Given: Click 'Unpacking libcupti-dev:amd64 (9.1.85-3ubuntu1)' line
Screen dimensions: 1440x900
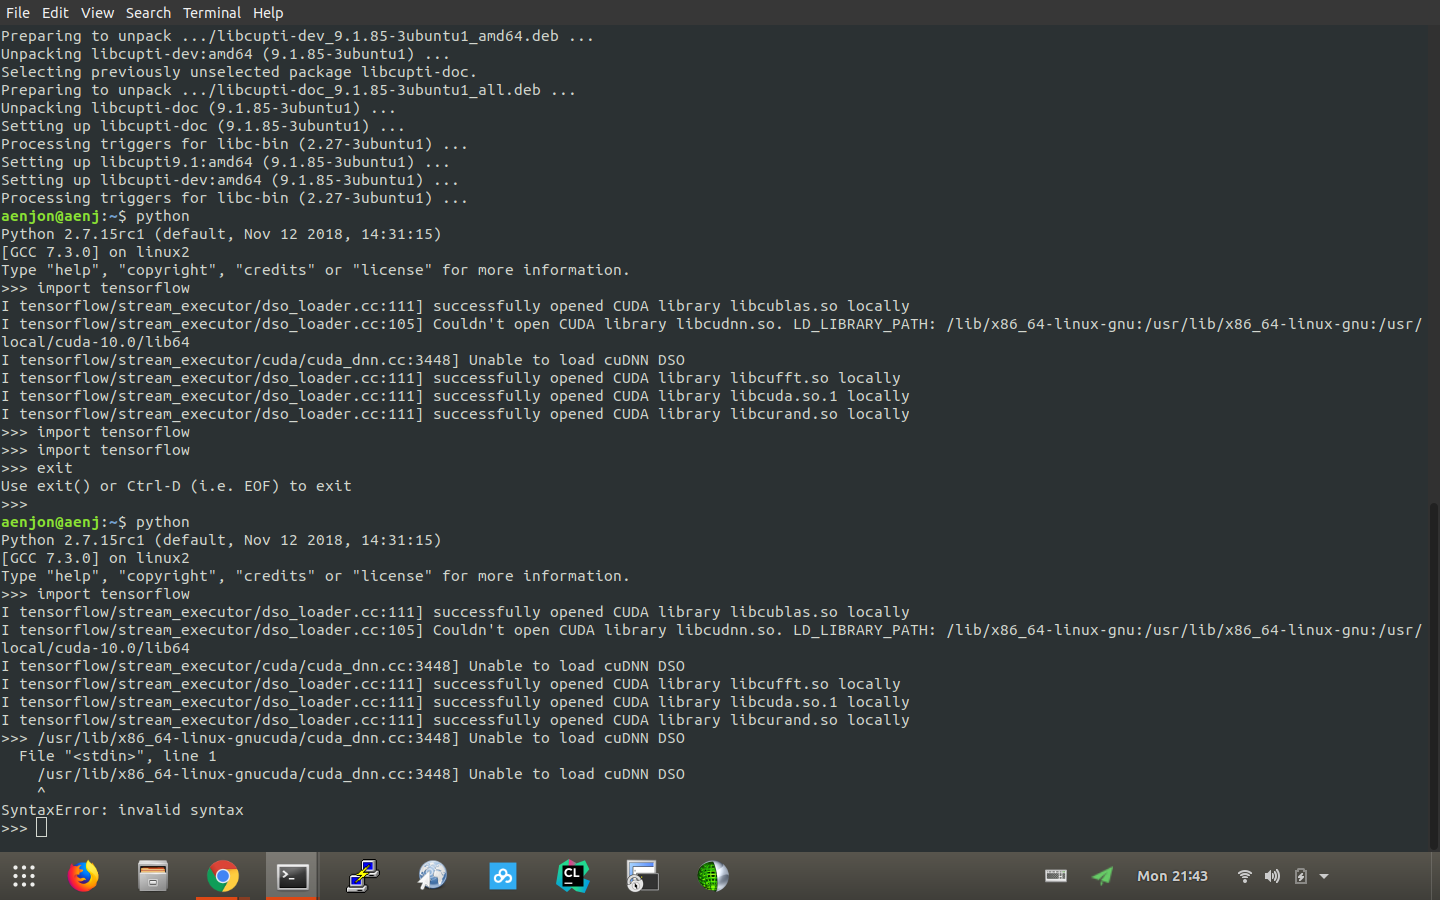Looking at the screenshot, I should point(225,54).
